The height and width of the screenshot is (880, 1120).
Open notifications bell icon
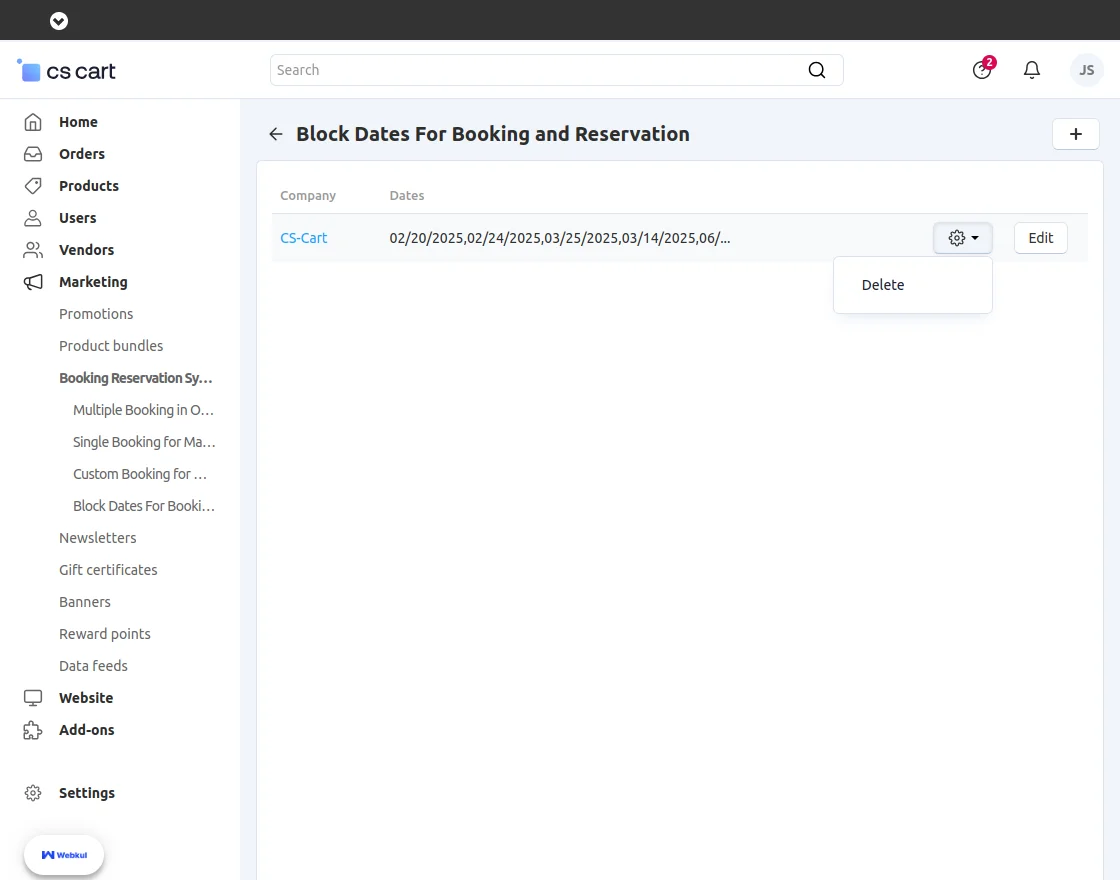pos(1032,70)
